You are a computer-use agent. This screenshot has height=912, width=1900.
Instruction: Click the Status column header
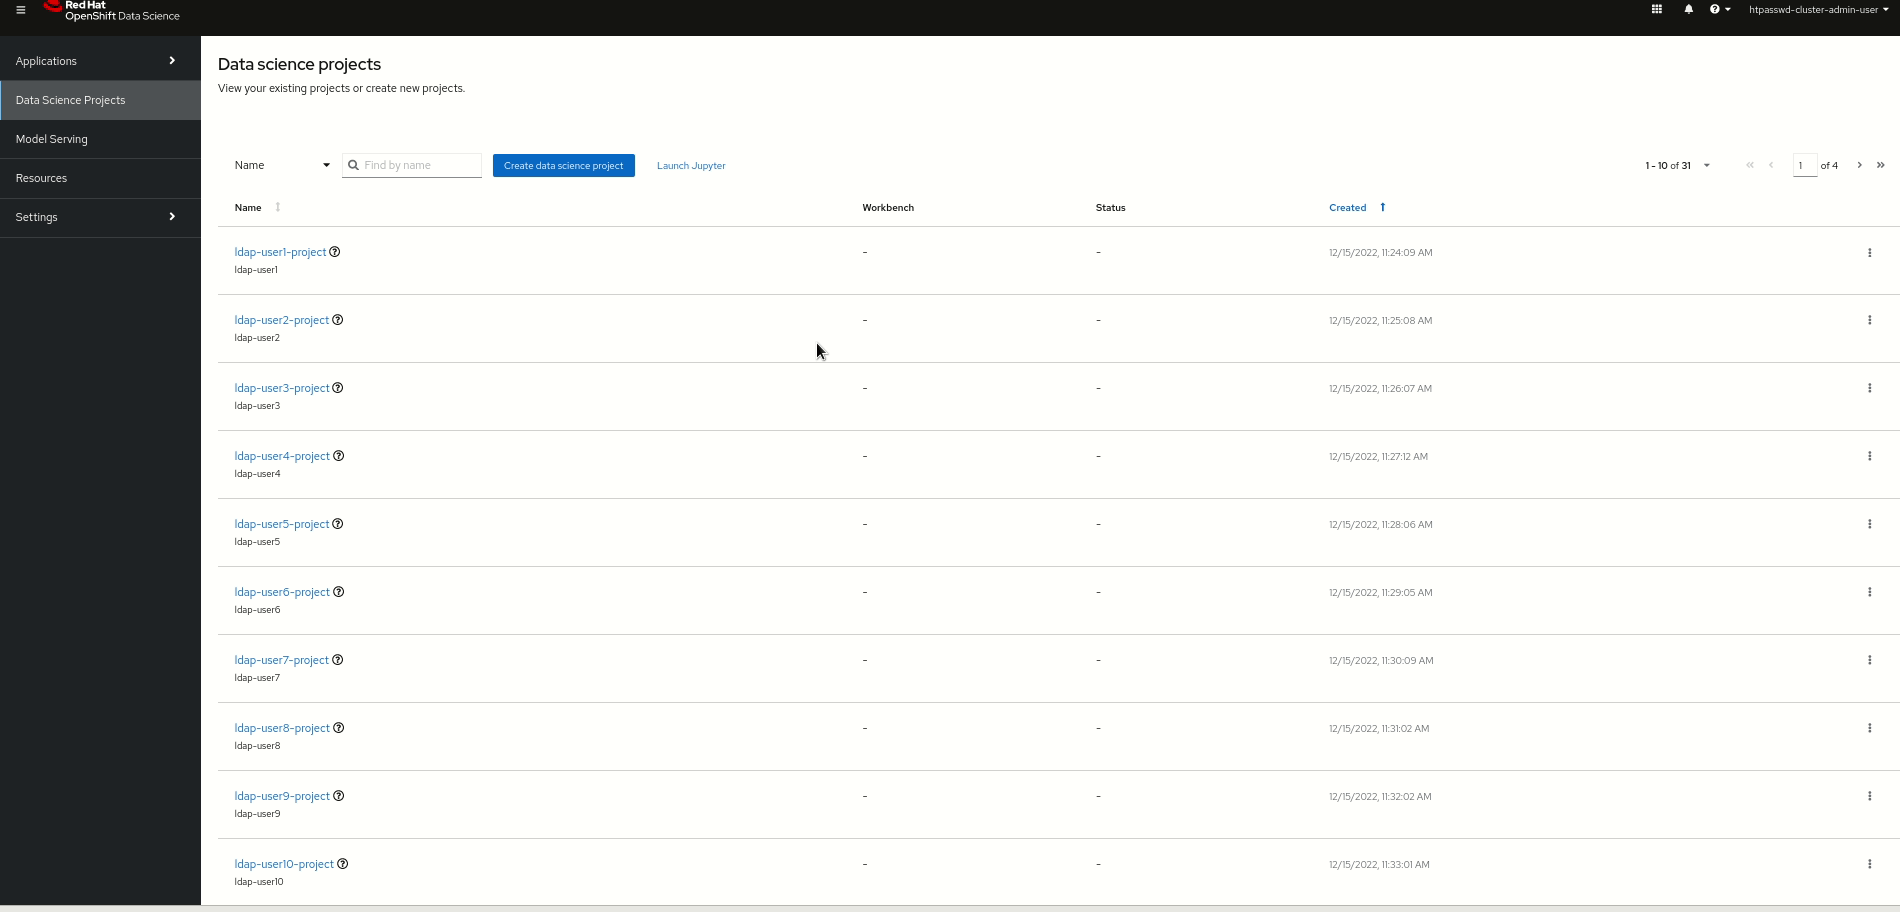(x=1110, y=208)
